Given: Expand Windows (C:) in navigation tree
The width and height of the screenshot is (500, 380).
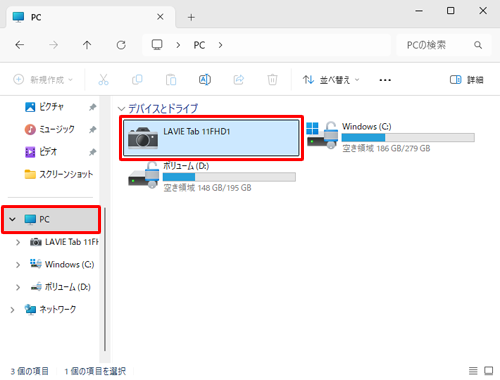Looking at the screenshot, I should (x=18, y=265).
